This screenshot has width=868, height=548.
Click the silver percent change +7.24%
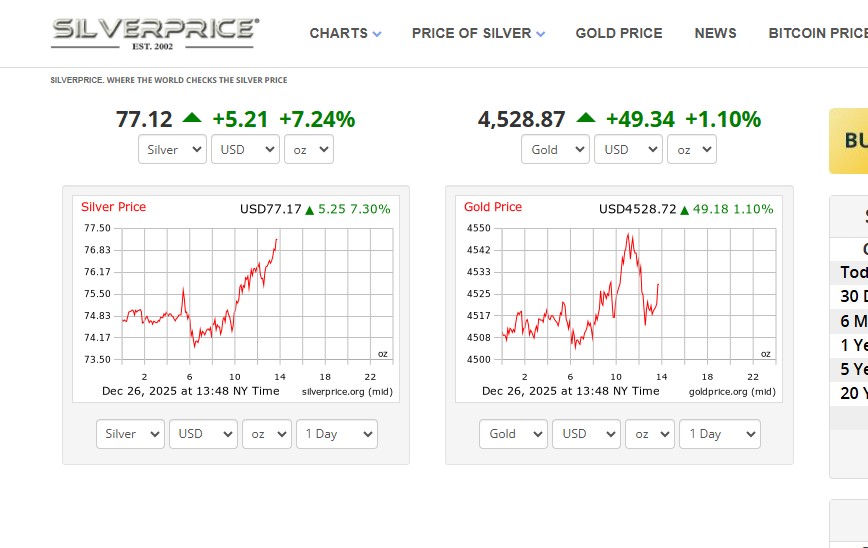pos(317,120)
